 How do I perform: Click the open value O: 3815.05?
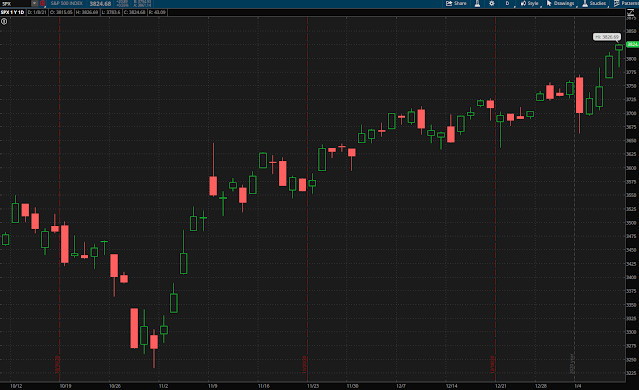(61, 12)
